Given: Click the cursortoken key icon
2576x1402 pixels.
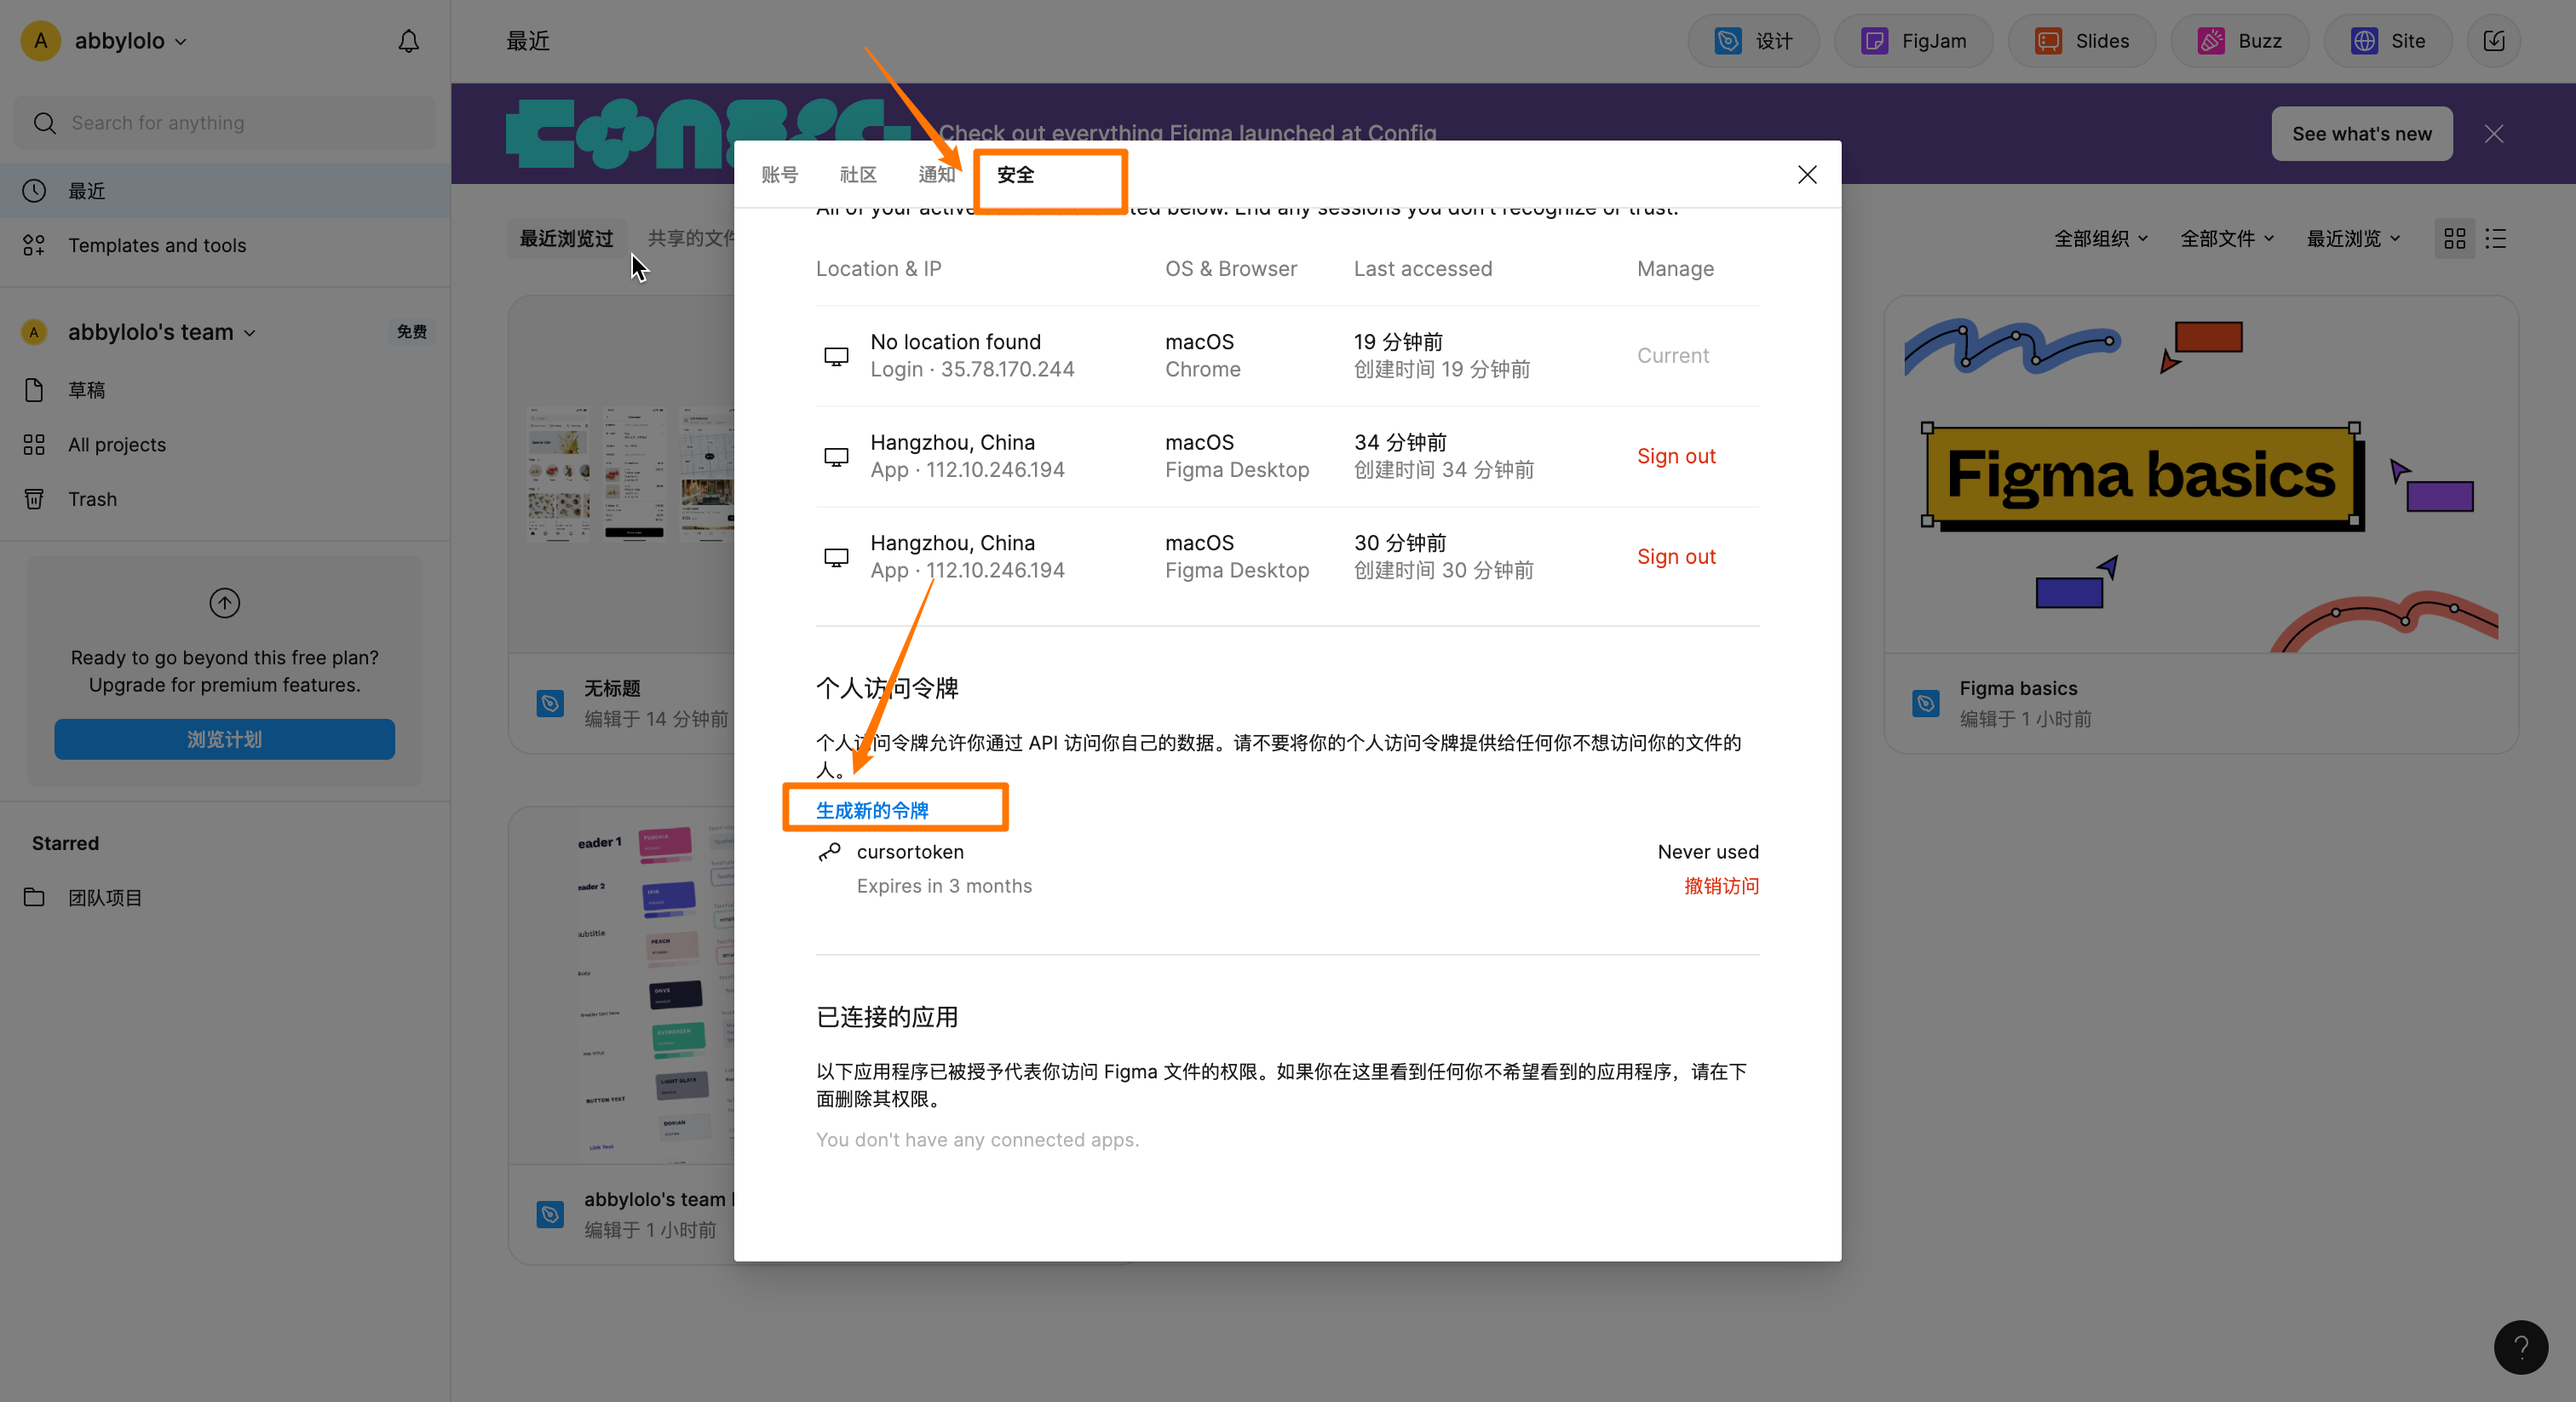Looking at the screenshot, I should (829, 852).
